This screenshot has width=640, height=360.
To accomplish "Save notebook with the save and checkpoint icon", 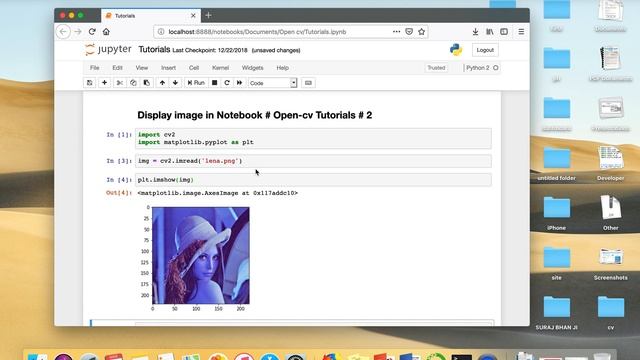I will point(89,83).
